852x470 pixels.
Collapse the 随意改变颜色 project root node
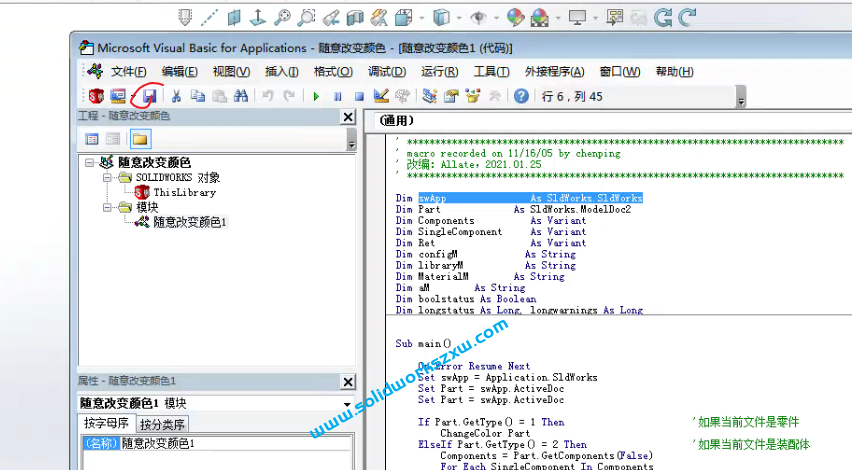pos(90,162)
